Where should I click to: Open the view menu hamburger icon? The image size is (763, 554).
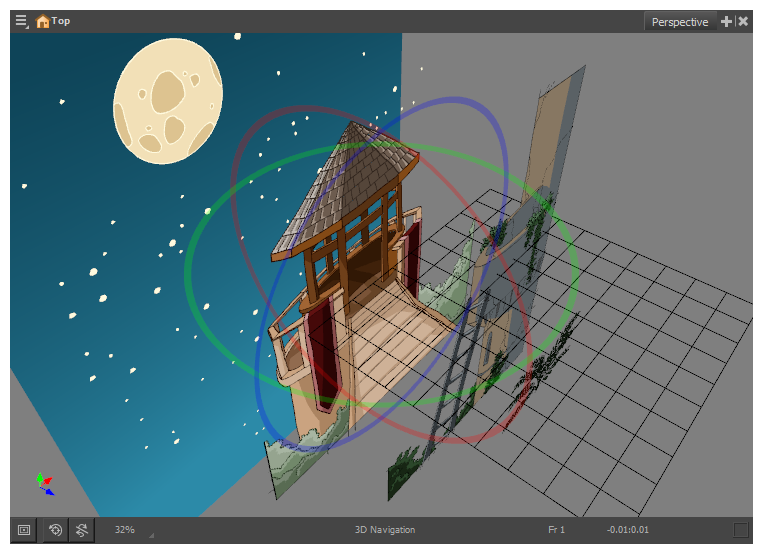coord(21,21)
